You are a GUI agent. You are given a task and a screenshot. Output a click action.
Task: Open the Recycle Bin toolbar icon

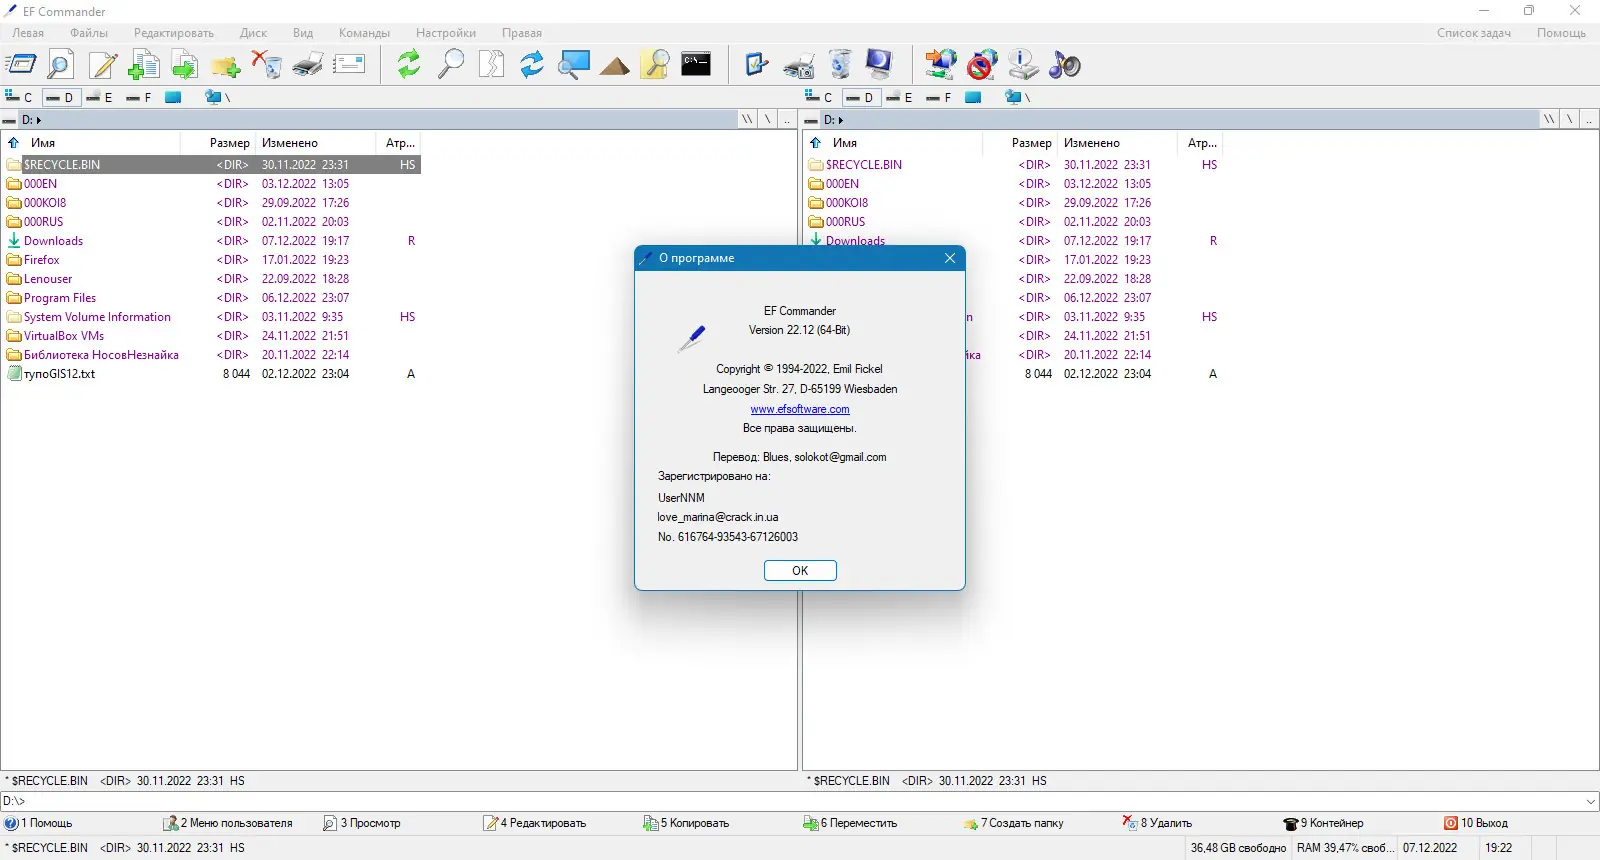[840, 65]
